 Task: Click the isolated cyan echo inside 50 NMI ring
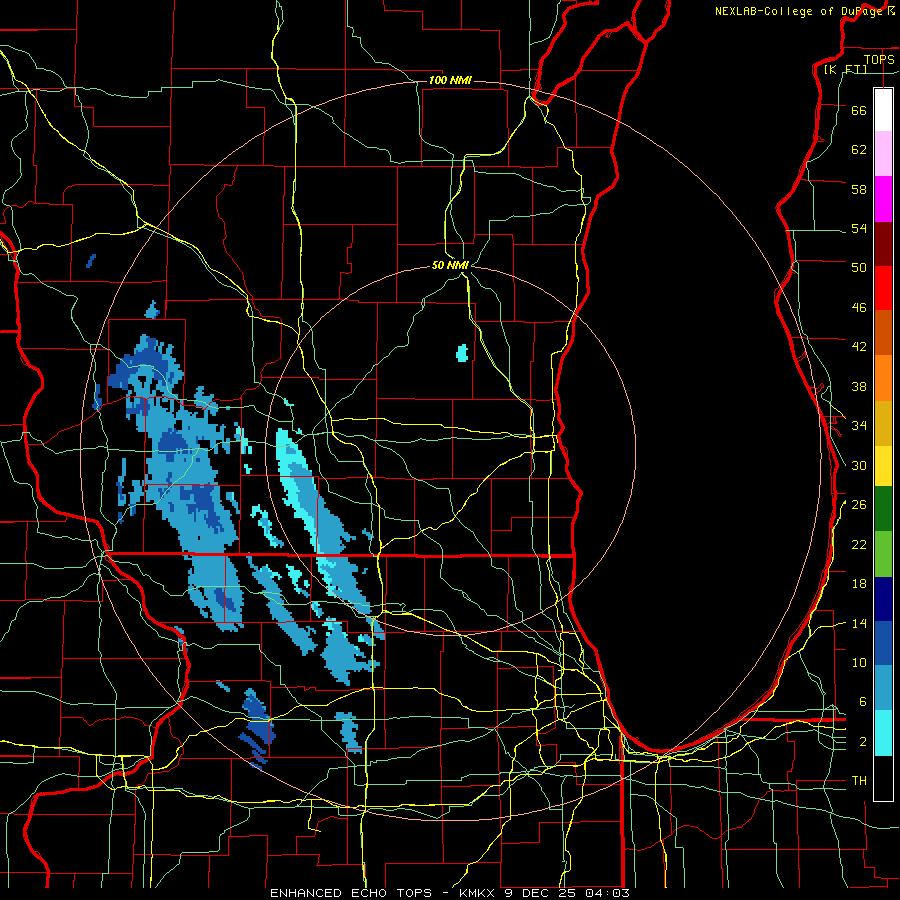462,352
